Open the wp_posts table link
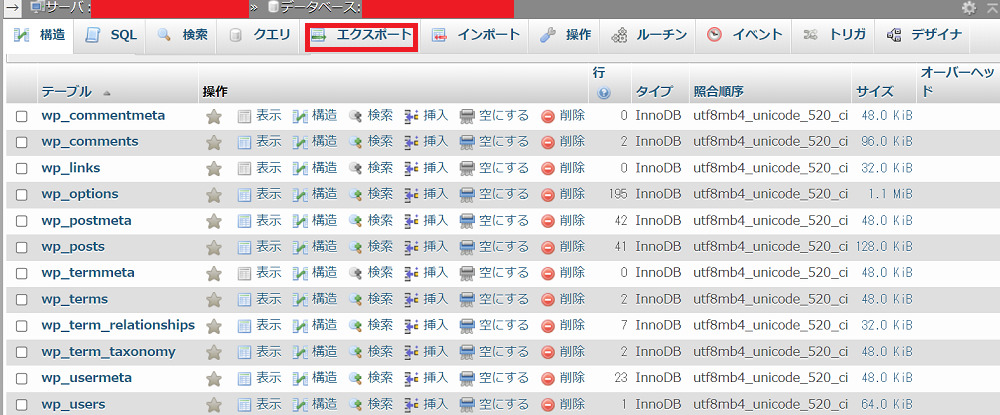 point(73,247)
